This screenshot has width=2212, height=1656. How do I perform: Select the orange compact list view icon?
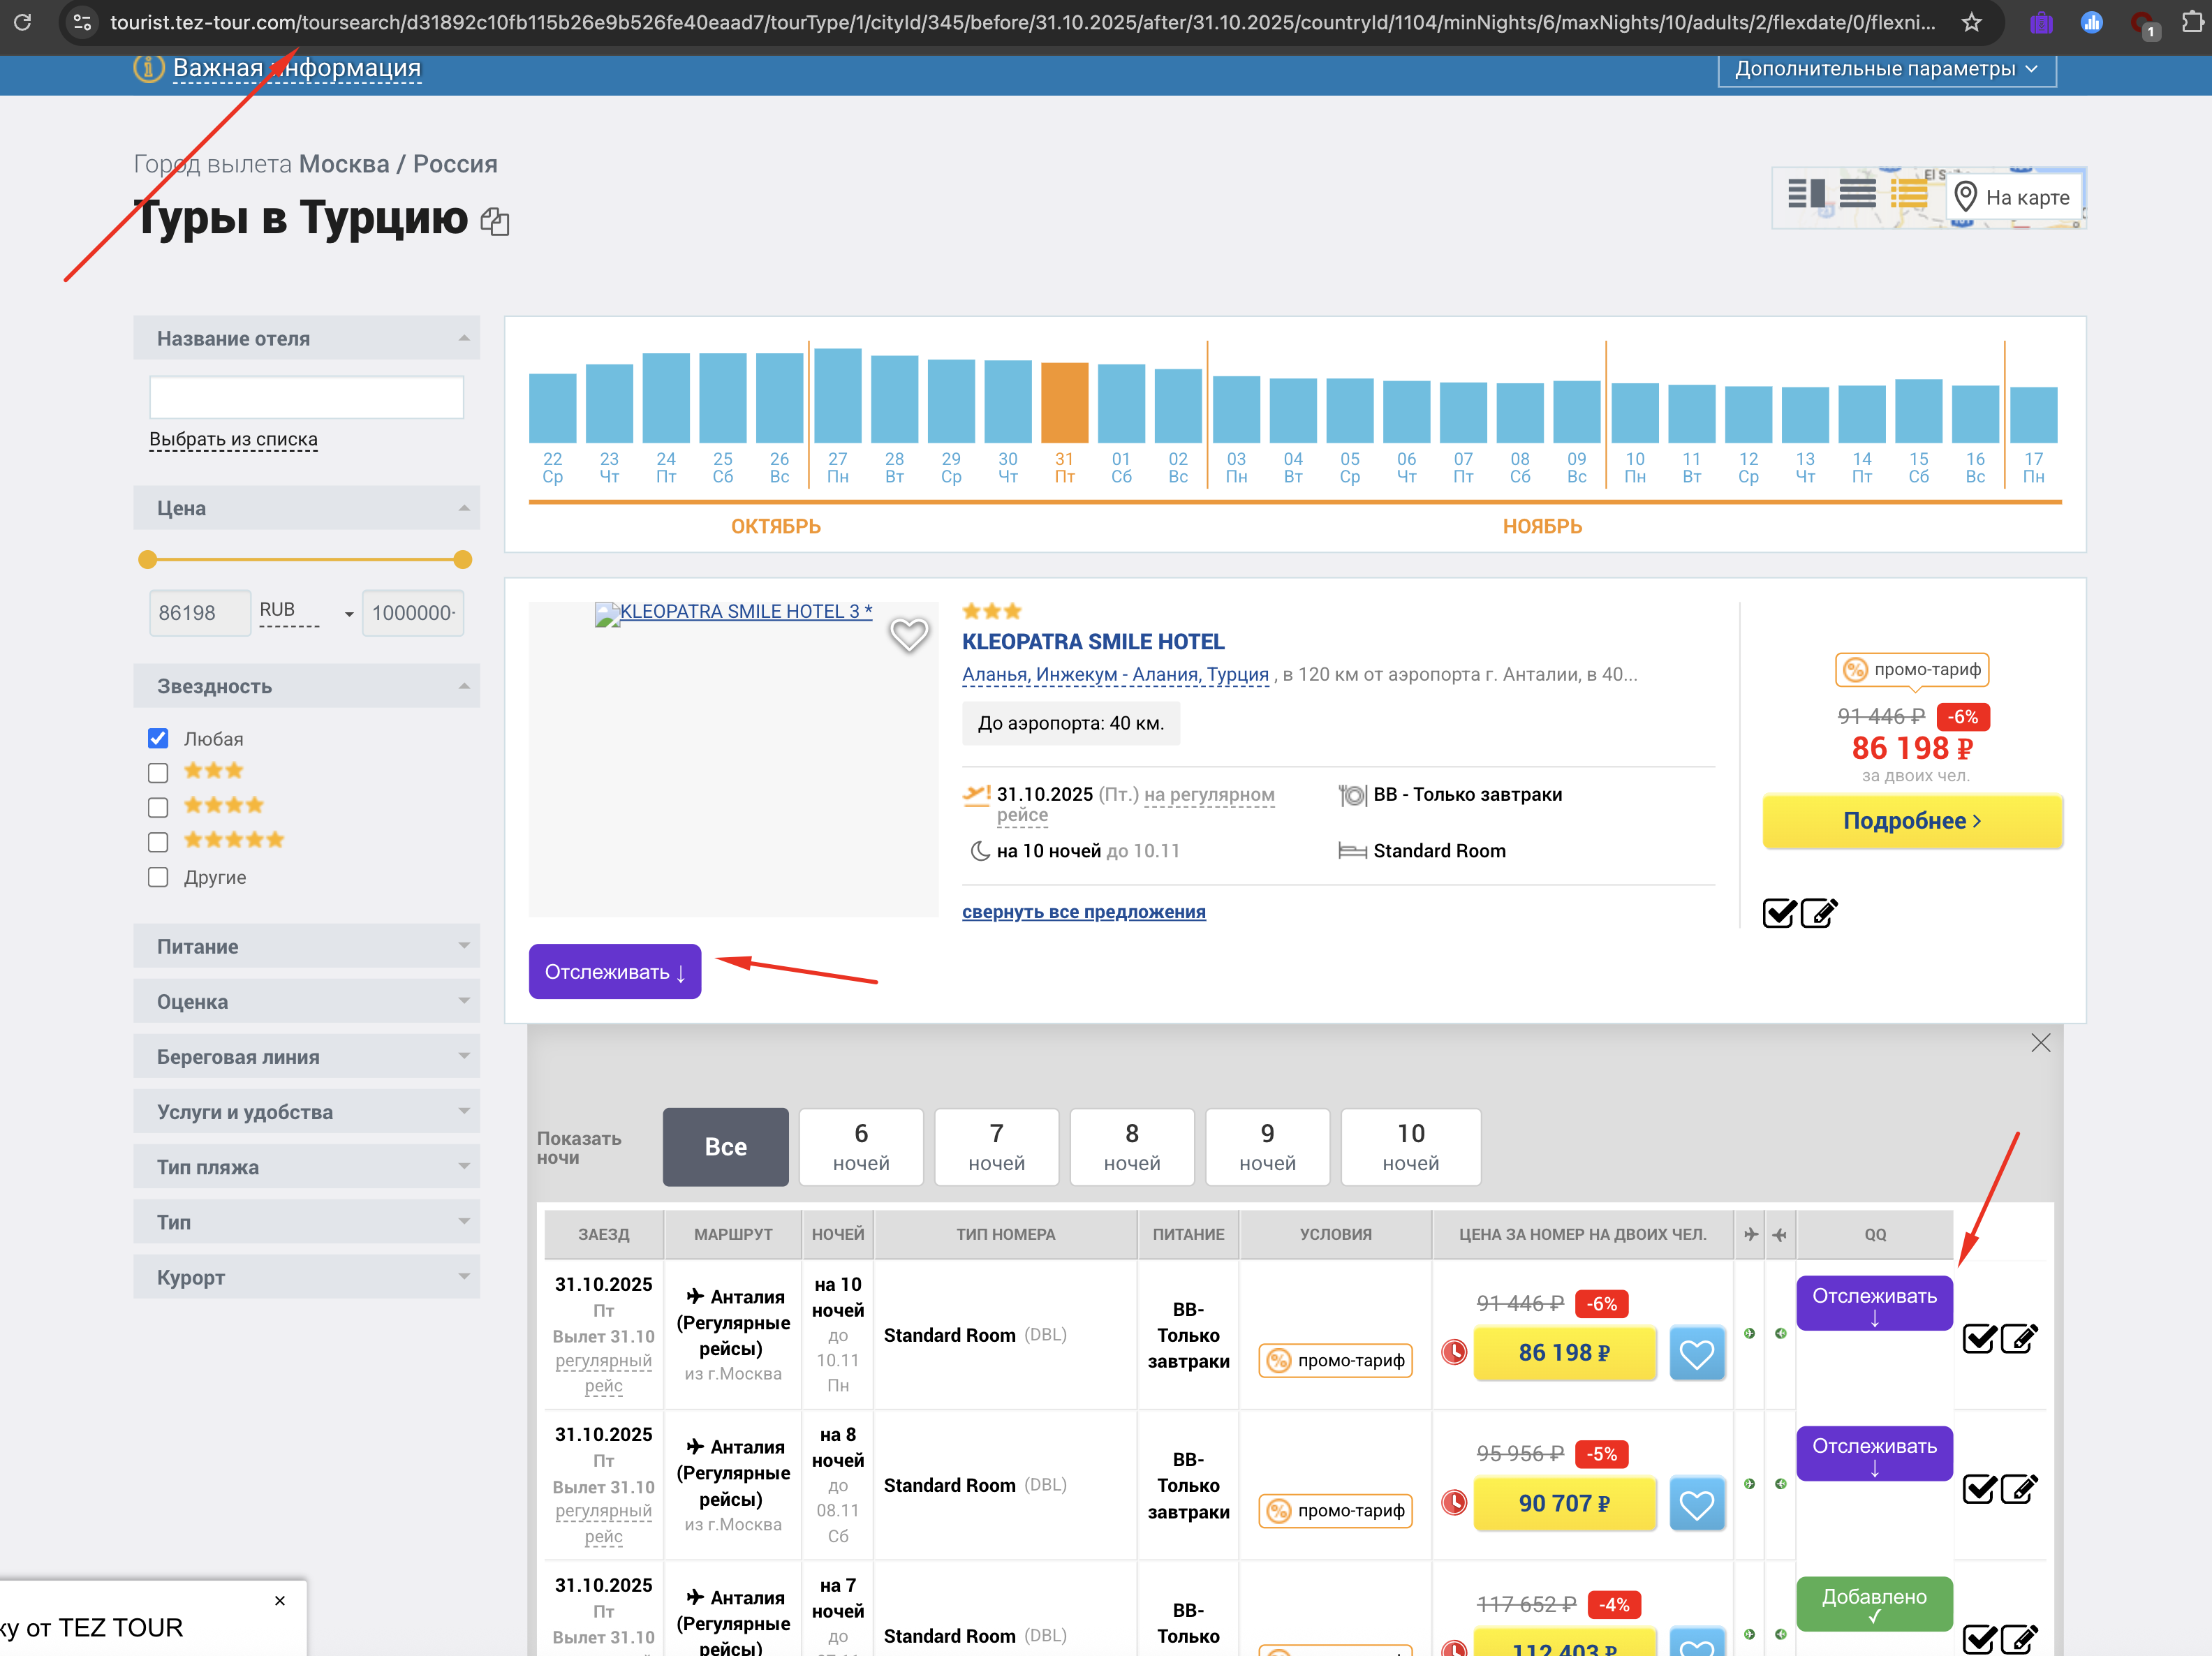coord(1908,194)
